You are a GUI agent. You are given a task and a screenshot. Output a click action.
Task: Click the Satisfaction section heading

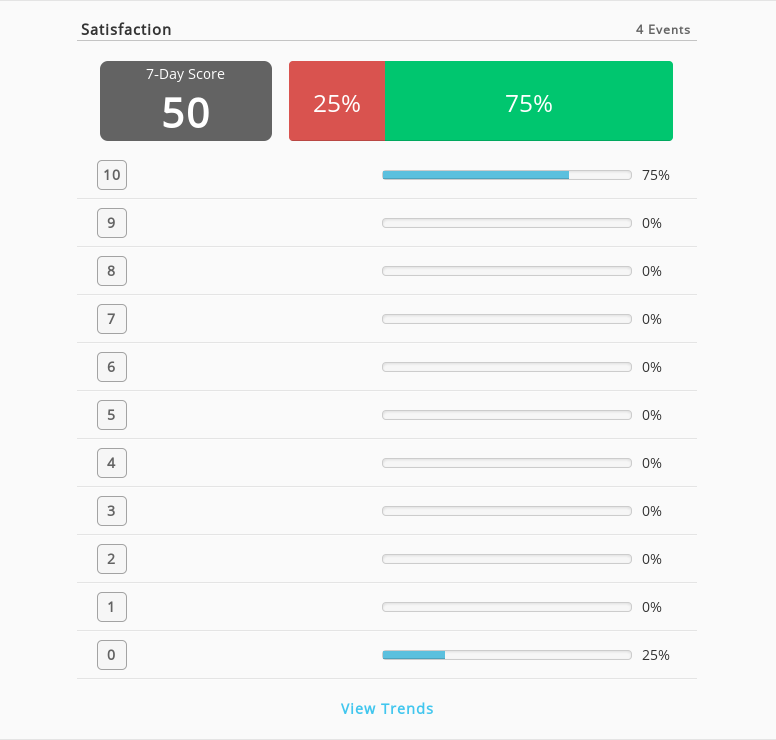(126, 30)
